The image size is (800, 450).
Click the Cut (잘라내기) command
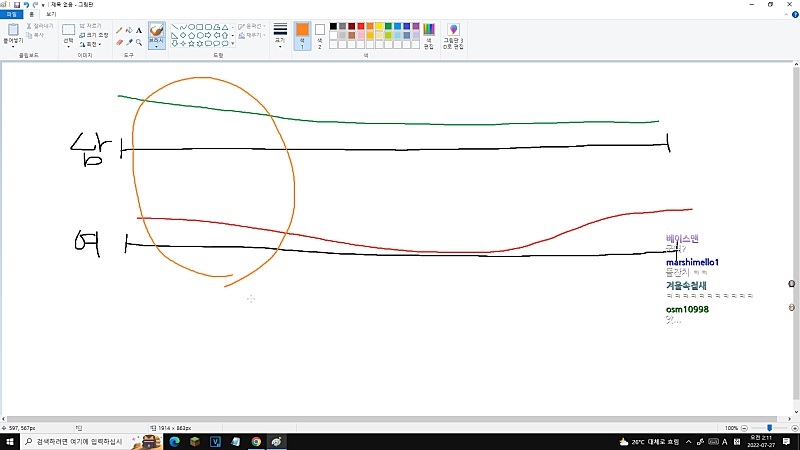pos(40,26)
